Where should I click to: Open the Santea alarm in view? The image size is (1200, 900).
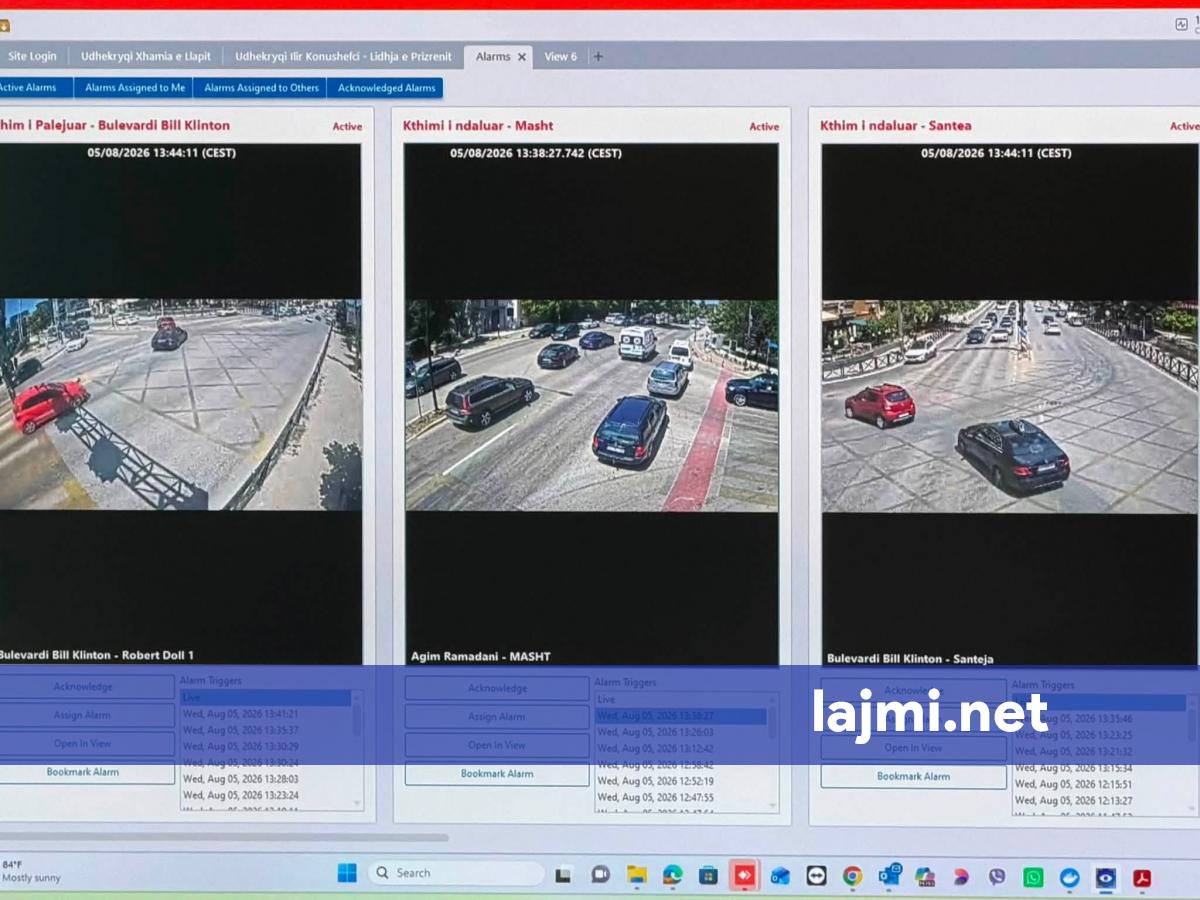[913, 748]
